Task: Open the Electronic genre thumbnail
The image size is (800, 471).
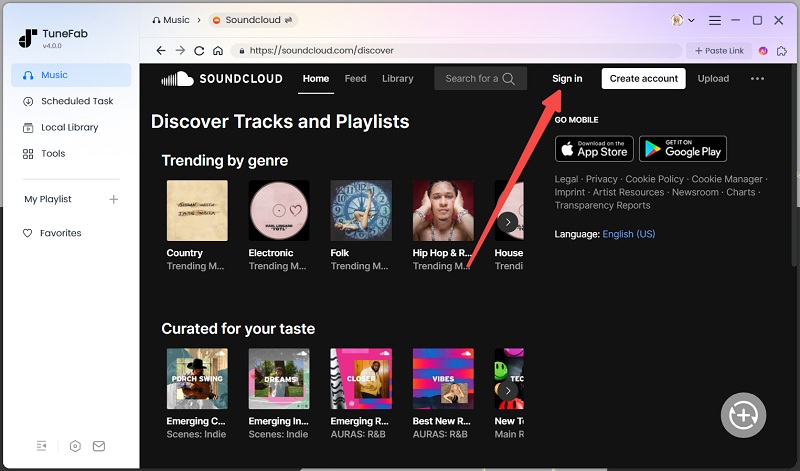Action: tap(278, 211)
